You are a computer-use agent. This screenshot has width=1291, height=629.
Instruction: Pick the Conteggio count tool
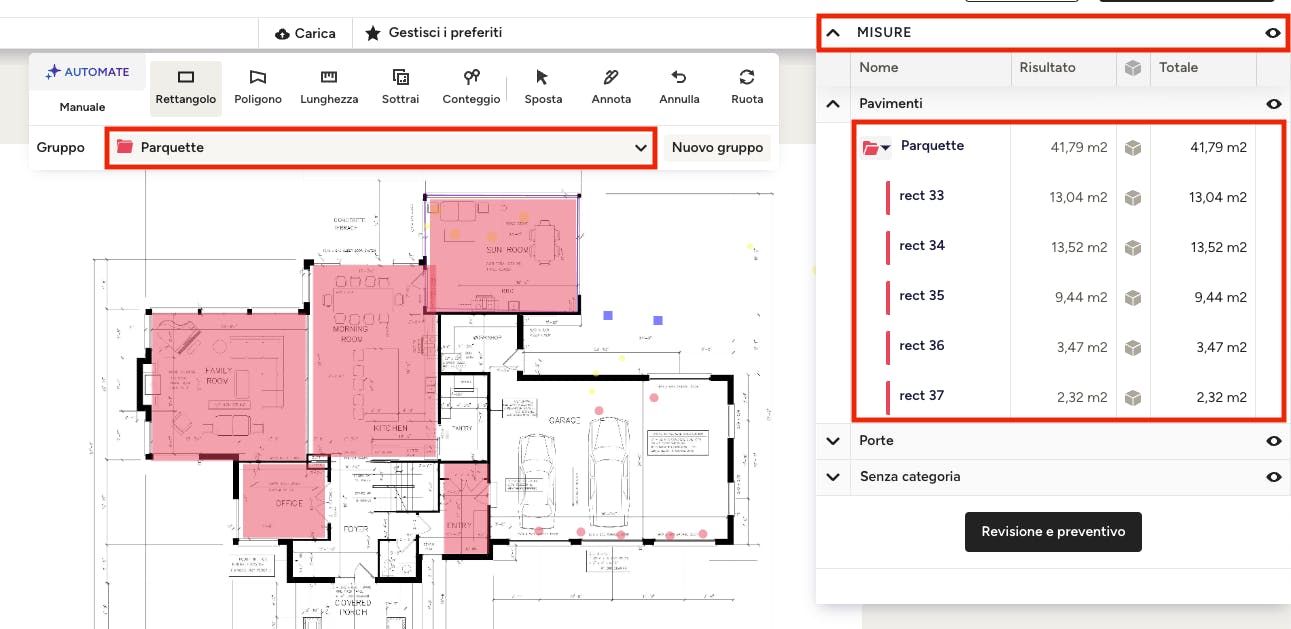[x=471, y=87]
